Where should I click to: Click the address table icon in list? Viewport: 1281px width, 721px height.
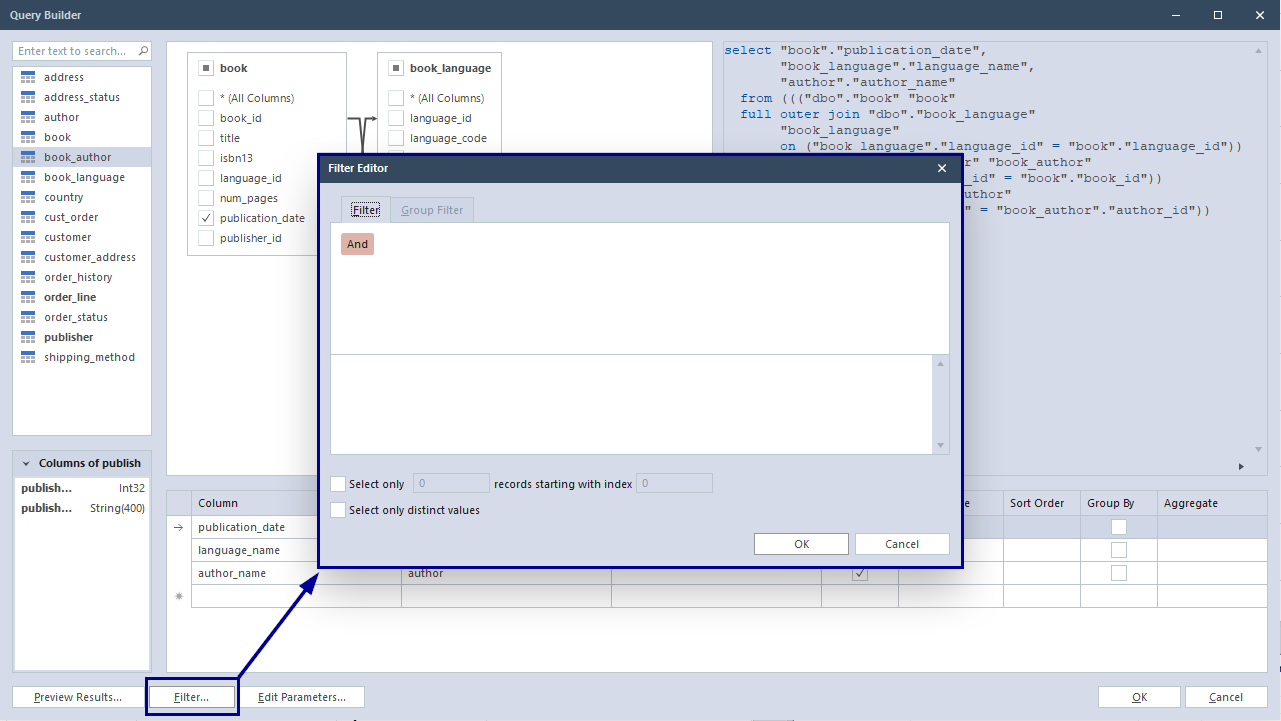click(x=28, y=77)
